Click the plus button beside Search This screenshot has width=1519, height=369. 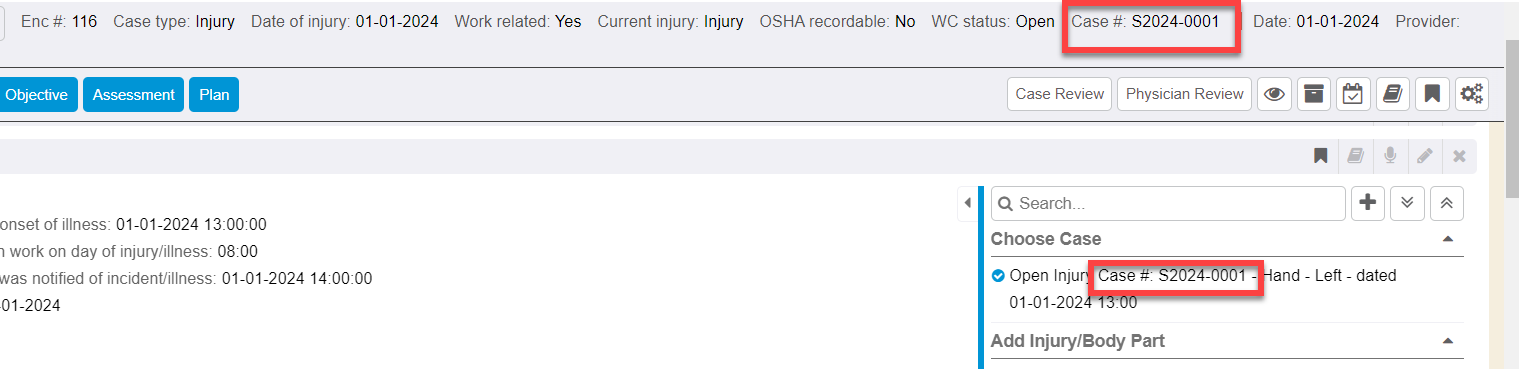click(x=1368, y=203)
